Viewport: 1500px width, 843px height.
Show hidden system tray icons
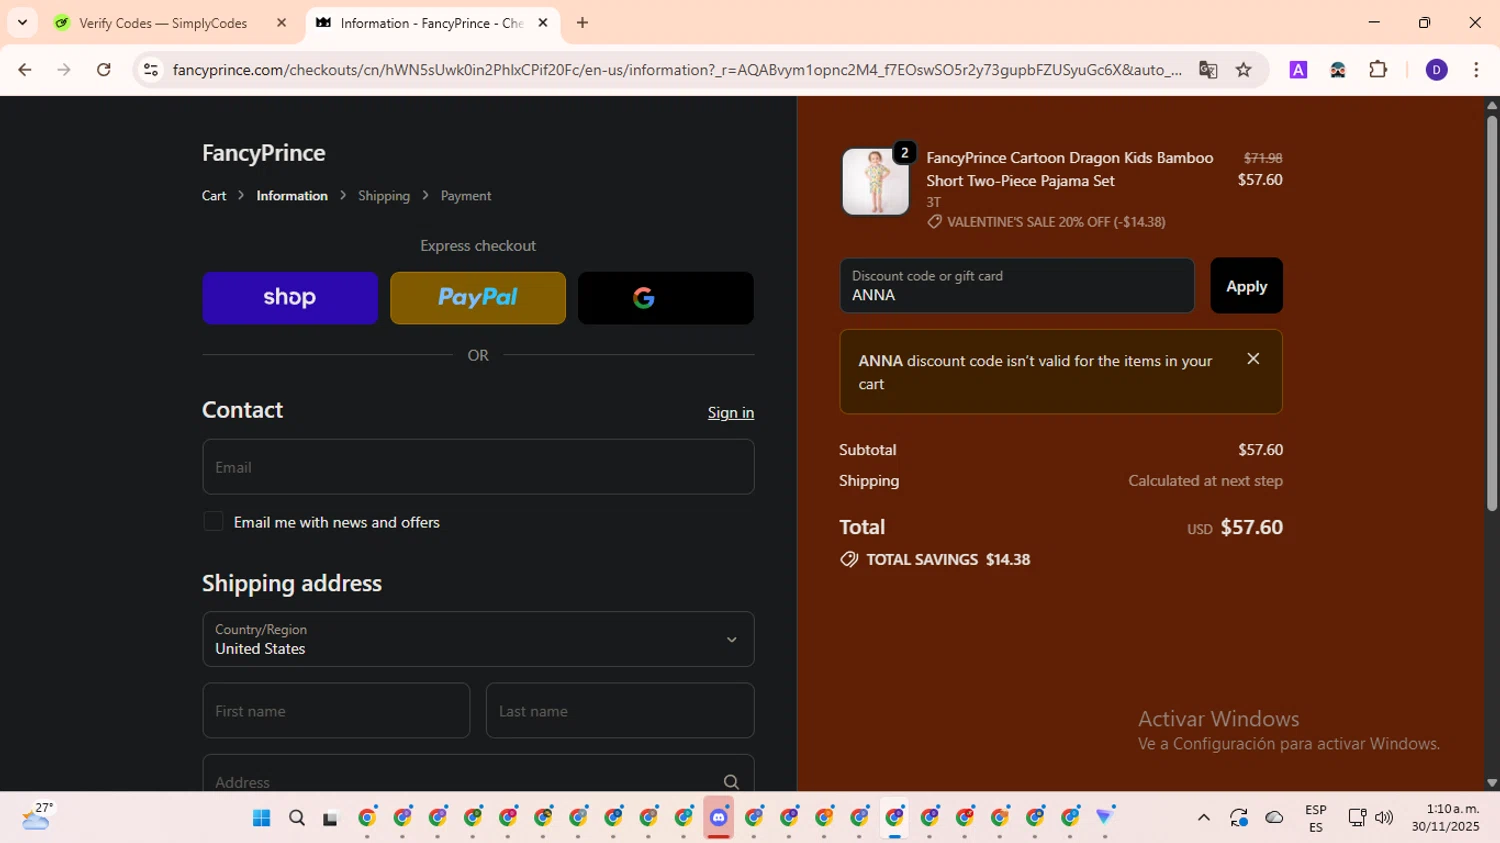pos(1203,818)
